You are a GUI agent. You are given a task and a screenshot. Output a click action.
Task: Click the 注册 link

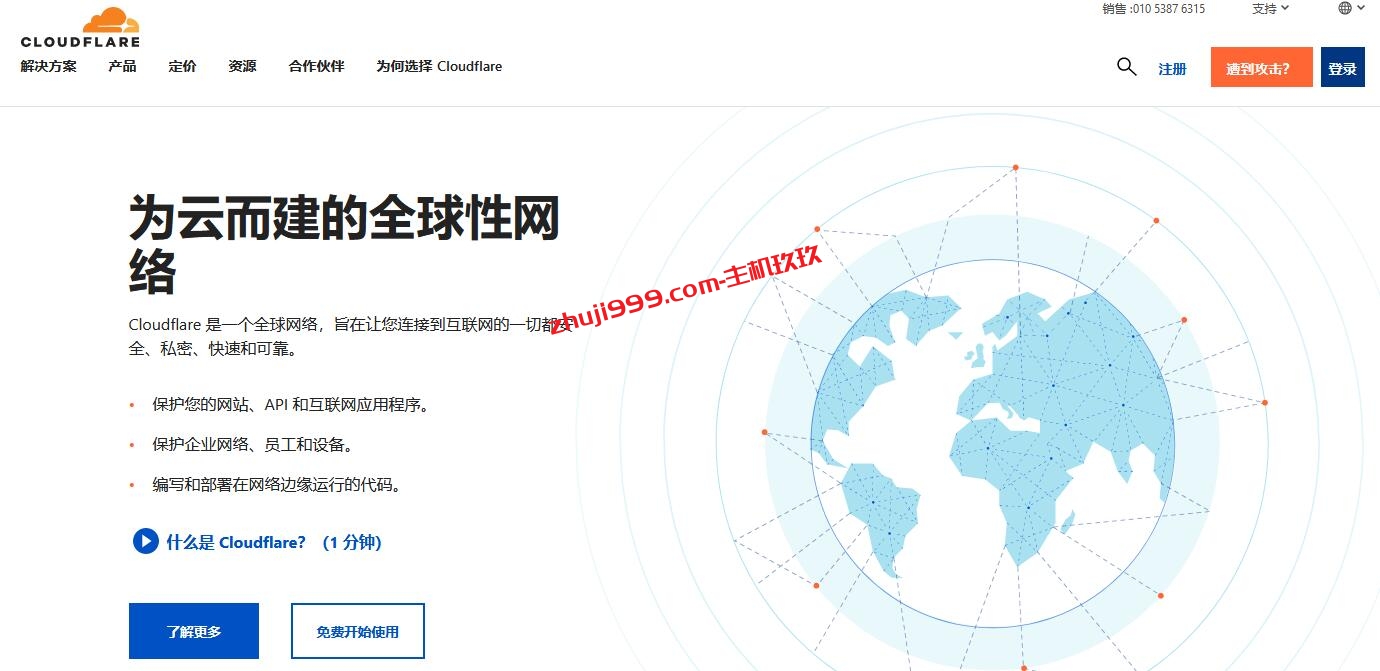point(1172,69)
